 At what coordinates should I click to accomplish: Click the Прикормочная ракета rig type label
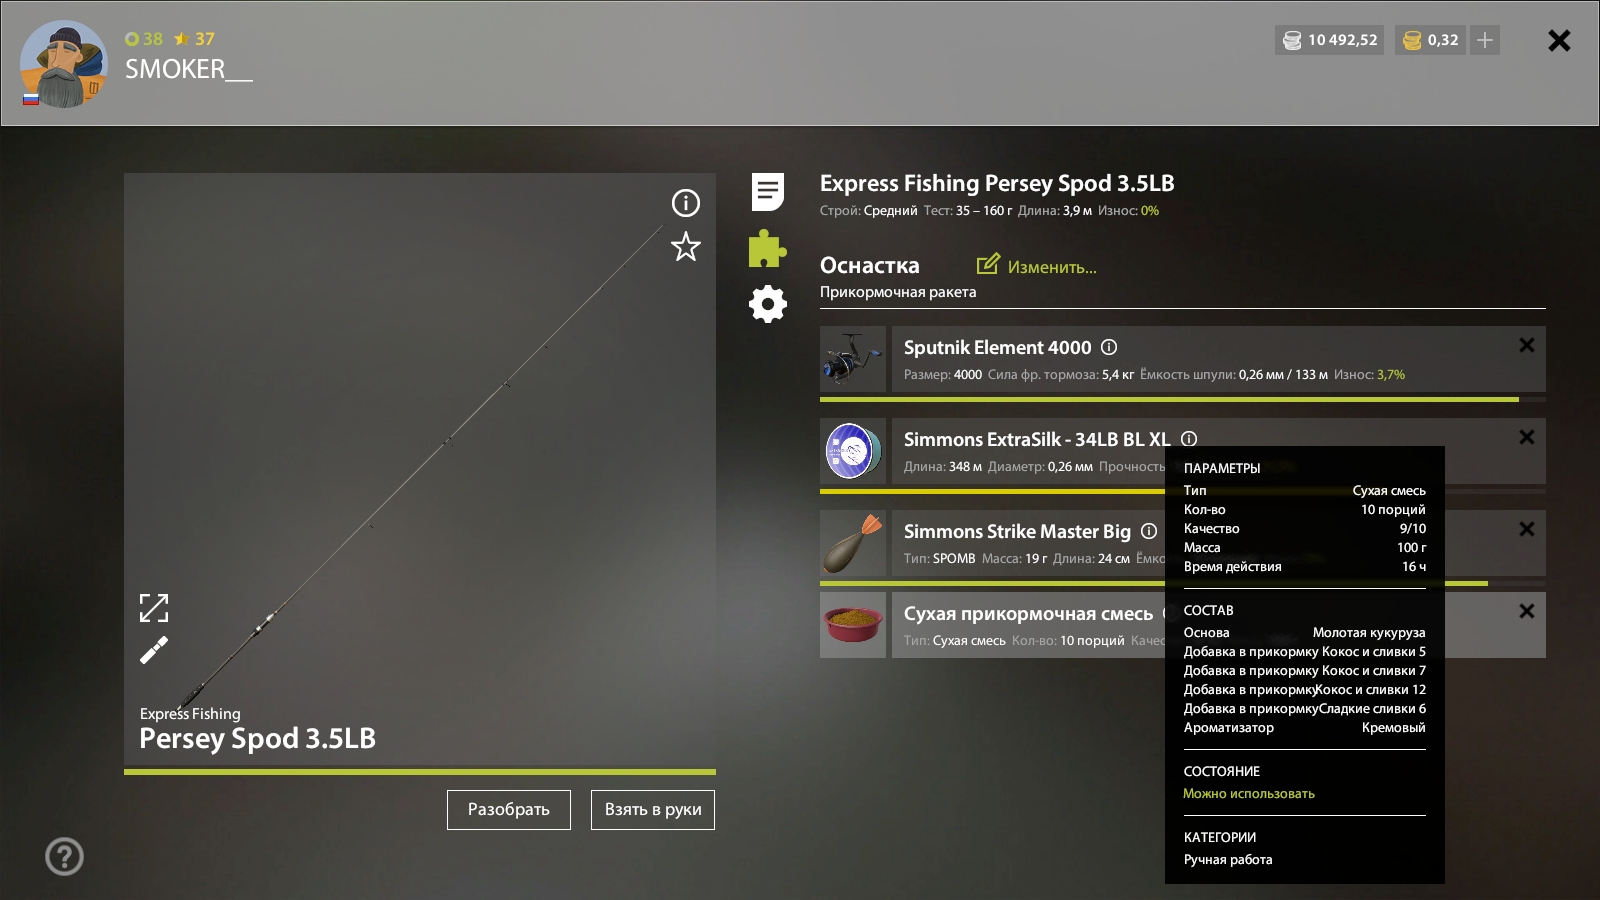coord(898,292)
